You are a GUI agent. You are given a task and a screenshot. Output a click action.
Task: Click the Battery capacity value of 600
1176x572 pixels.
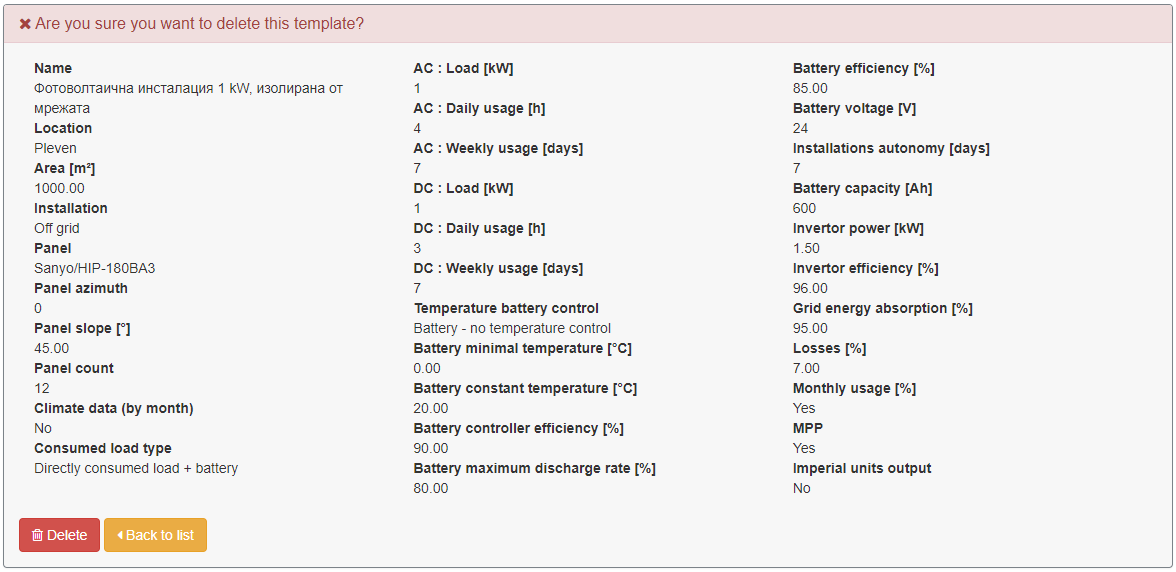[x=804, y=208]
